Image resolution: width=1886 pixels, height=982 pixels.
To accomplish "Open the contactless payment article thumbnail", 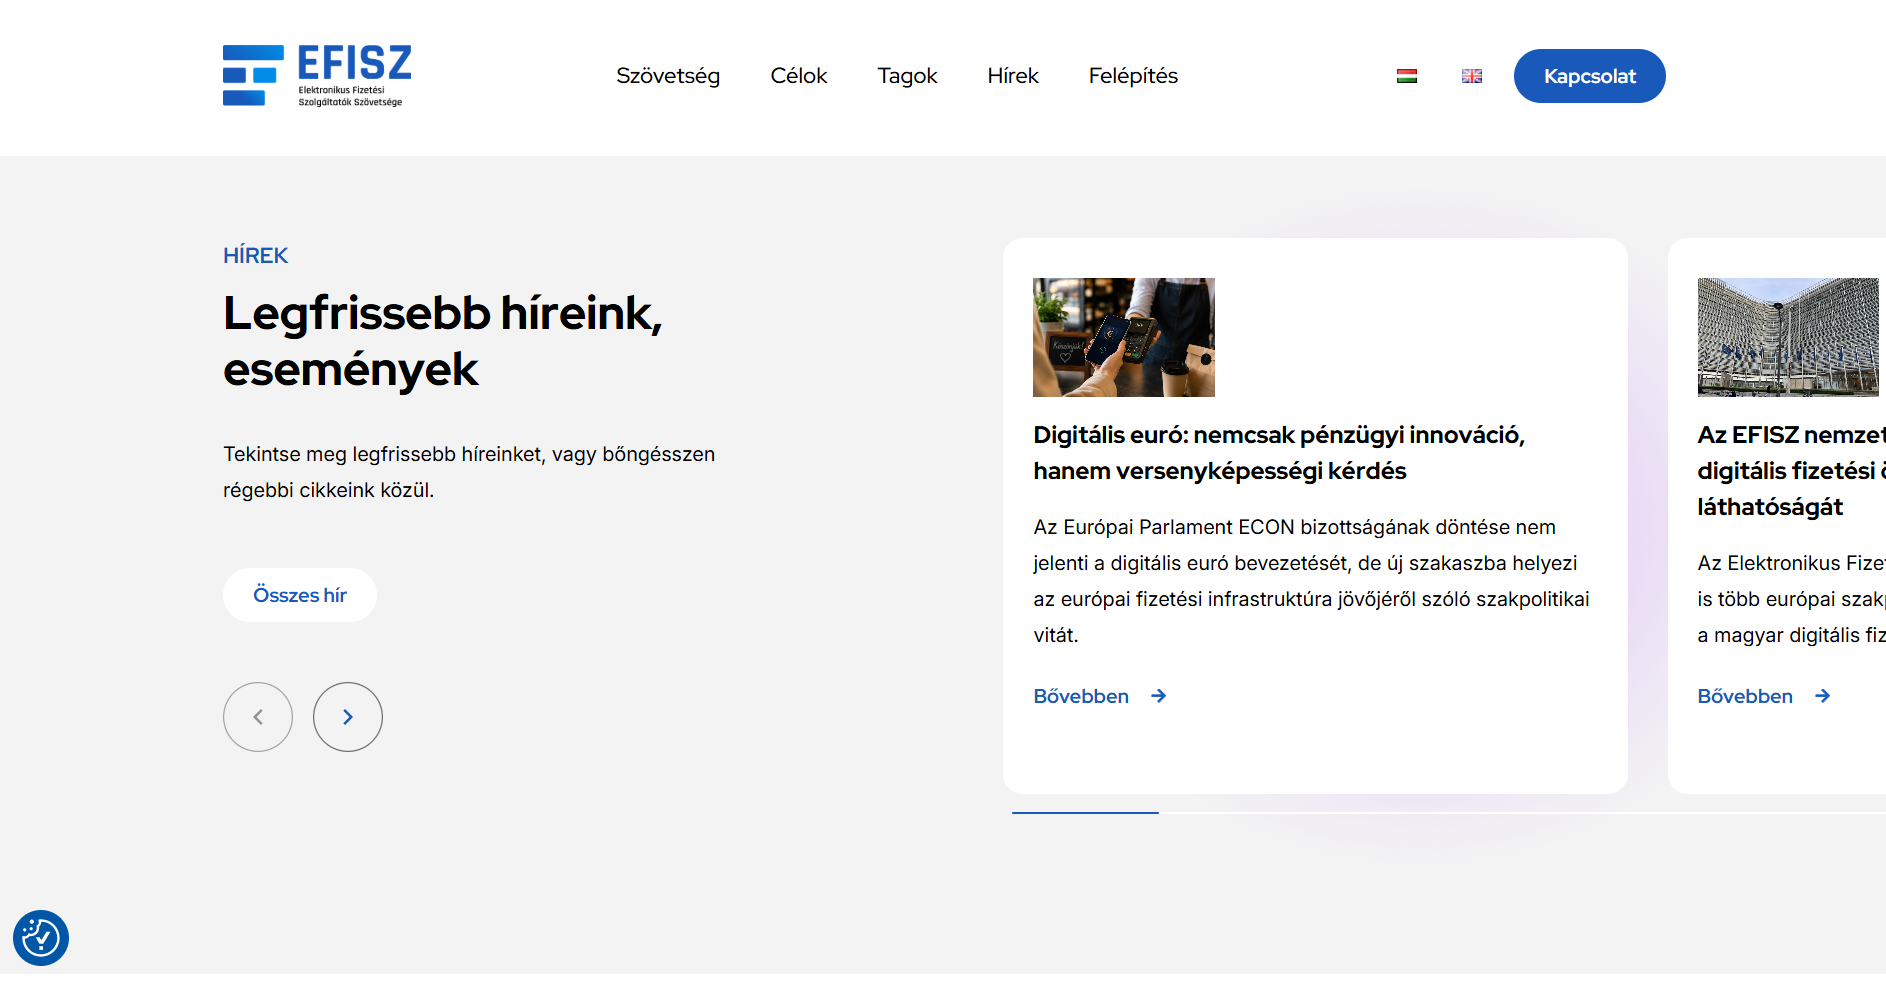I will click(x=1124, y=337).
